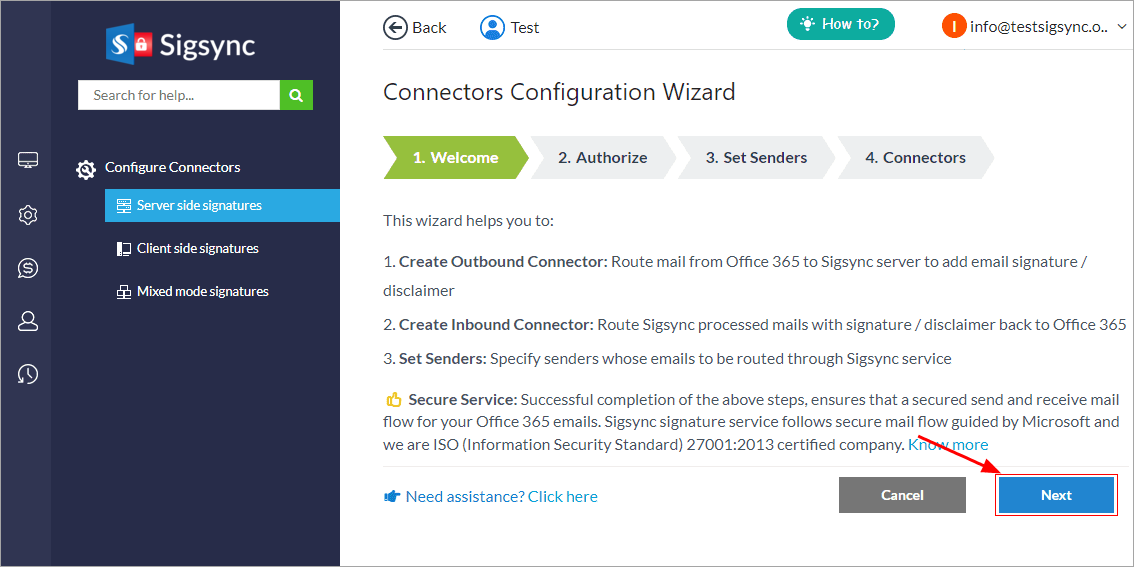The width and height of the screenshot is (1134, 567).
Task: Click the Sigsync logo
Action: point(181,45)
